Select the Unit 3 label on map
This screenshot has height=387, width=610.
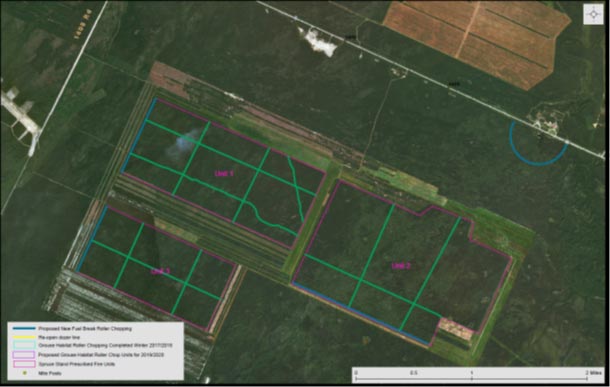tap(161, 271)
